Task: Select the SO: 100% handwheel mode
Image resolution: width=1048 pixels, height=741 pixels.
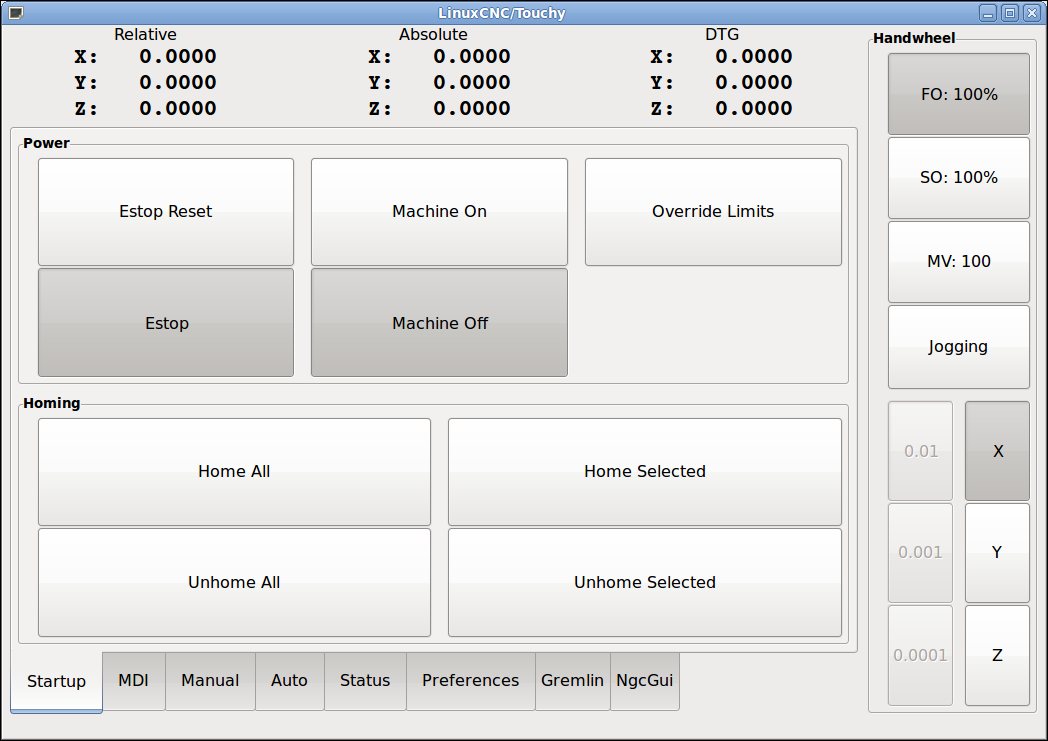Action: pyautogui.click(x=958, y=178)
